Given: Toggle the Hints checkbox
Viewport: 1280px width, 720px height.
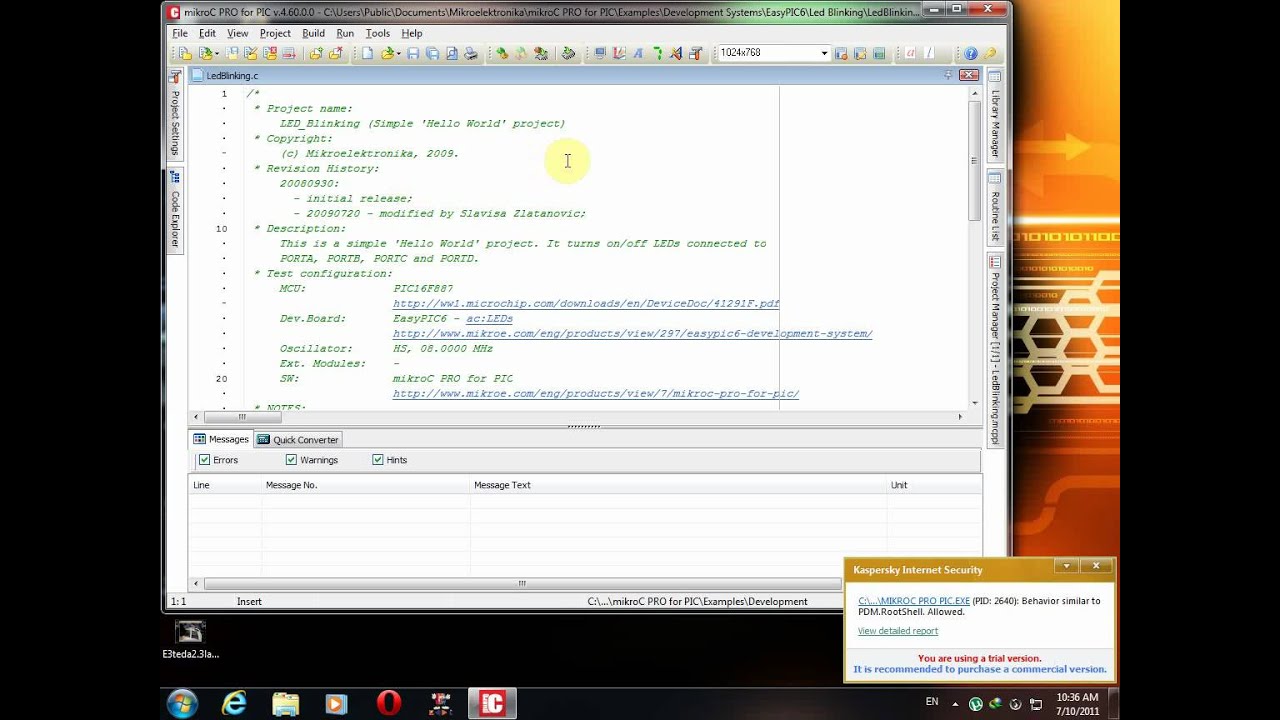Looking at the screenshot, I should 378,460.
